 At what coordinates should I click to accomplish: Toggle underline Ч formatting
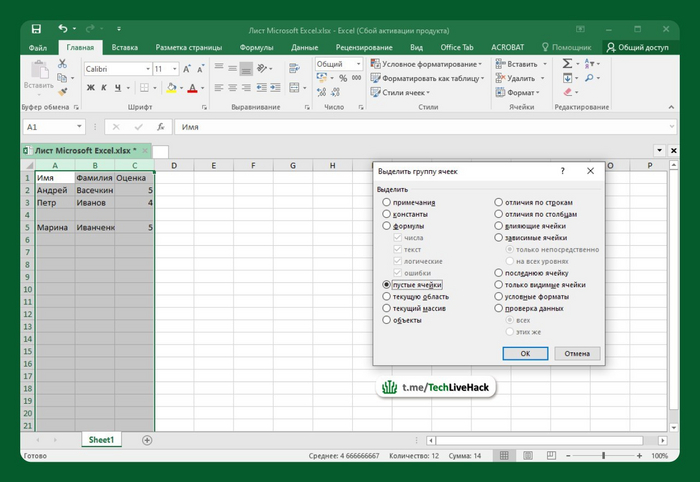click(x=117, y=87)
